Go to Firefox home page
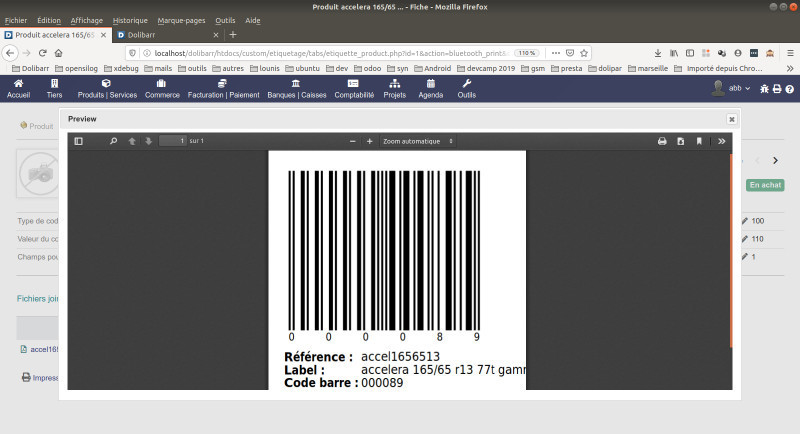 tap(59, 53)
